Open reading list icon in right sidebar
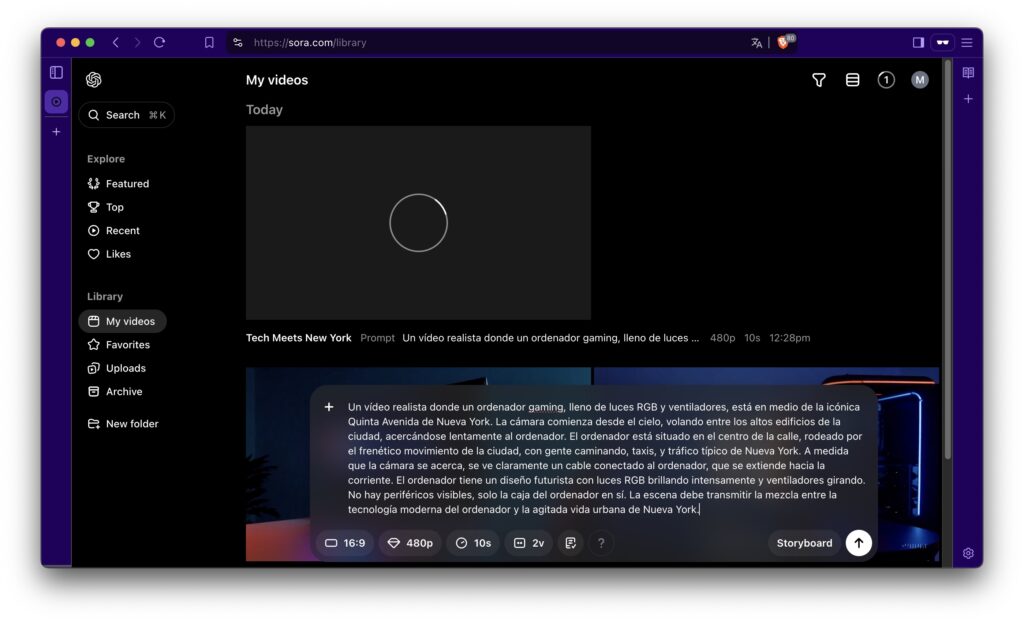Image resolution: width=1024 pixels, height=622 pixels. point(968,73)
